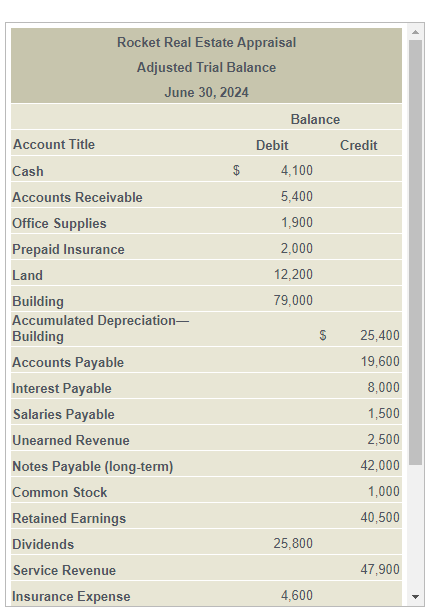Viewport: 431px width, 608px height.
Task: Click the Salaries Payable credit 1,500
Action: point(384,413)
